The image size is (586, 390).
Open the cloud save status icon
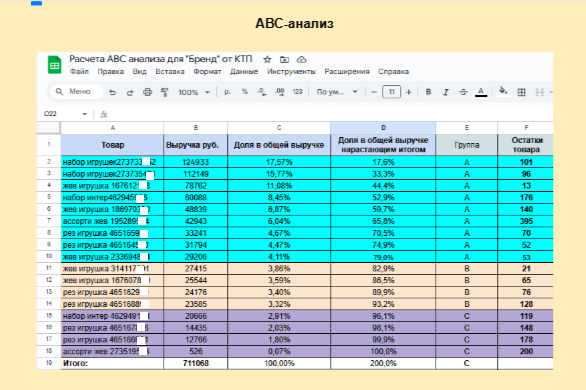point(302,59)
